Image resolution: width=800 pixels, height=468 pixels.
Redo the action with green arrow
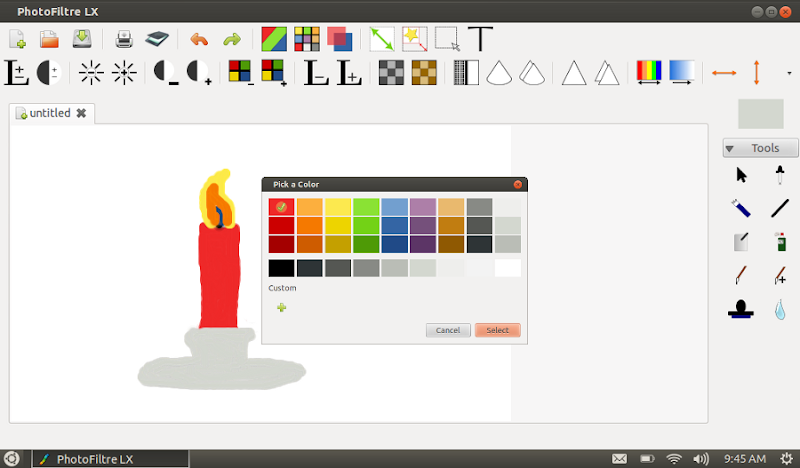[232, 39]
